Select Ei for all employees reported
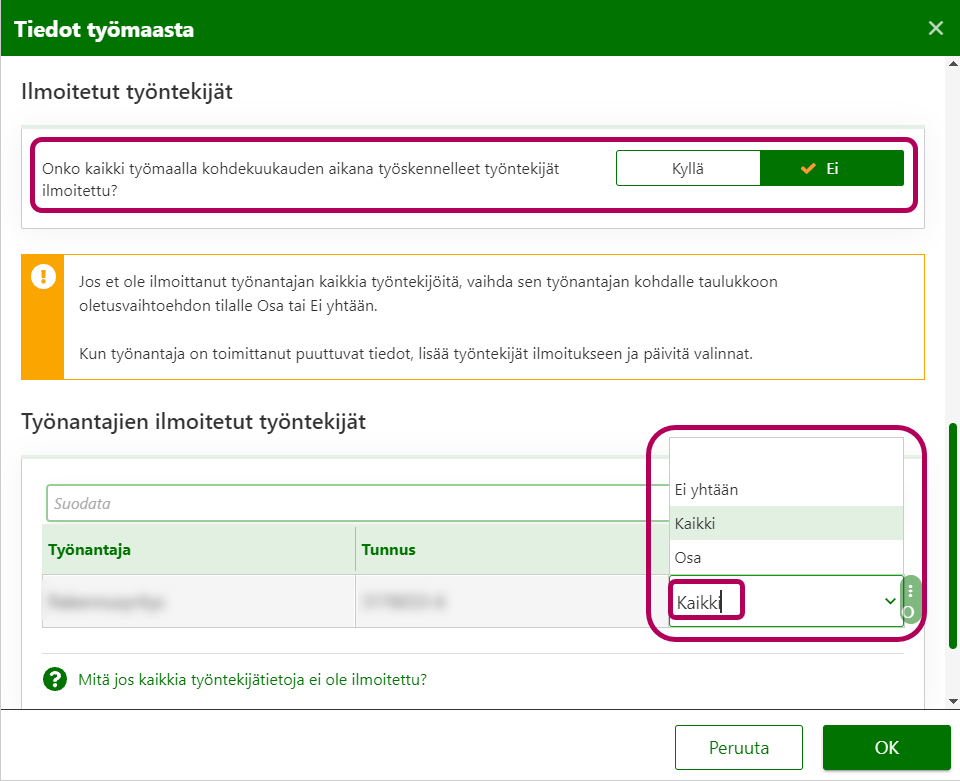 click(832, 168)
